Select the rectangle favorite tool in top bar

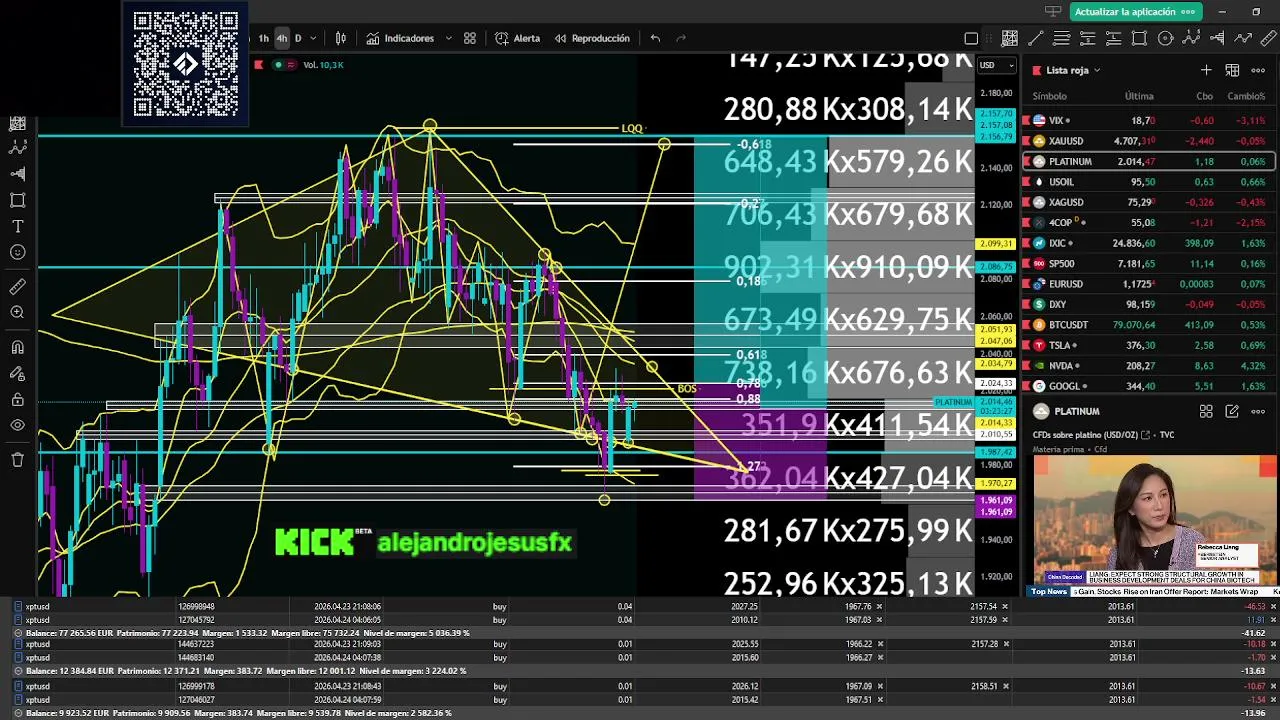[1140, 38]
